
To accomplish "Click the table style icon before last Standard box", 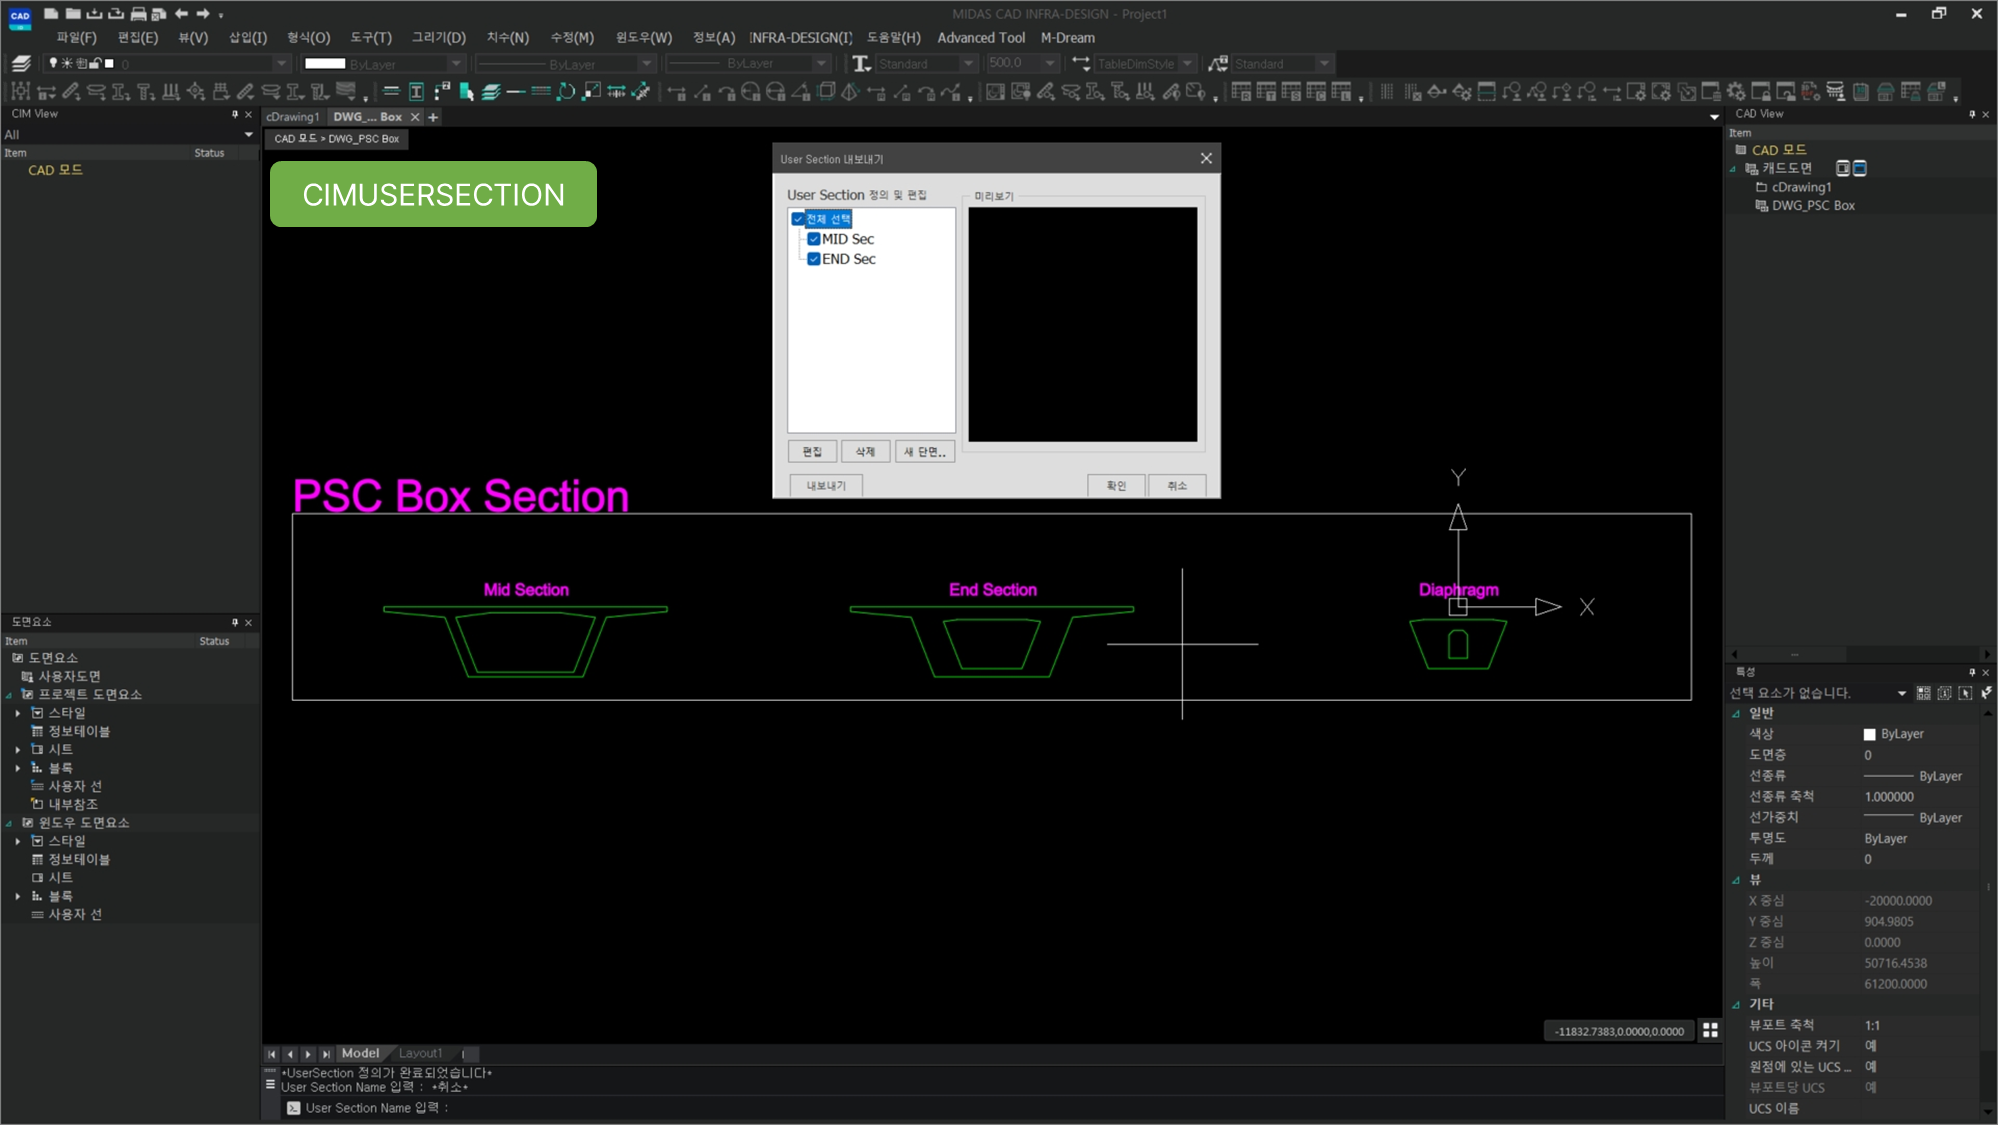I will click(x=1218, y=63).
